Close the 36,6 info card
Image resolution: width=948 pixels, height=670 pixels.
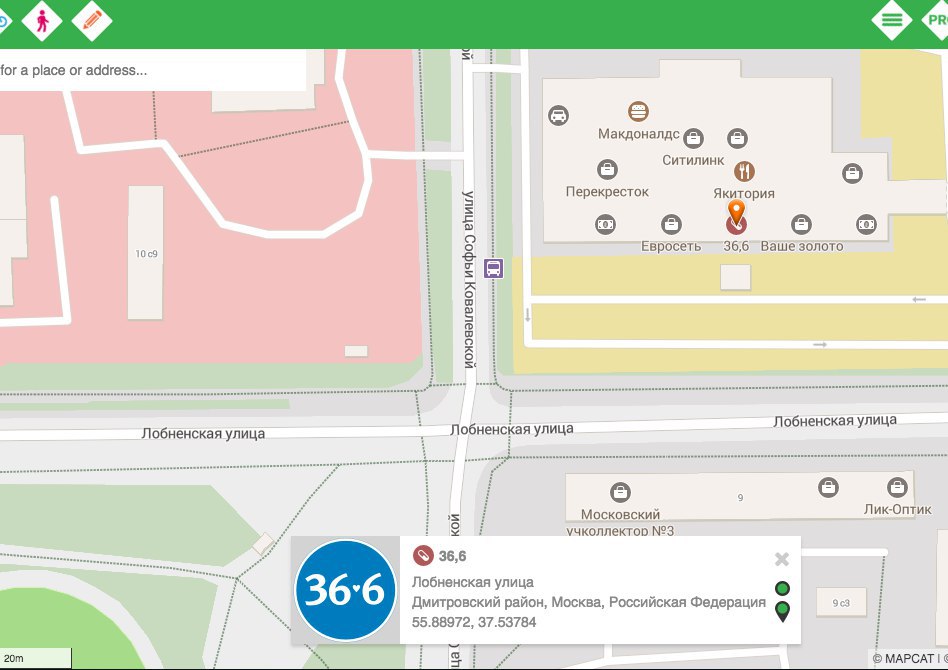click(x=782, y=559)
